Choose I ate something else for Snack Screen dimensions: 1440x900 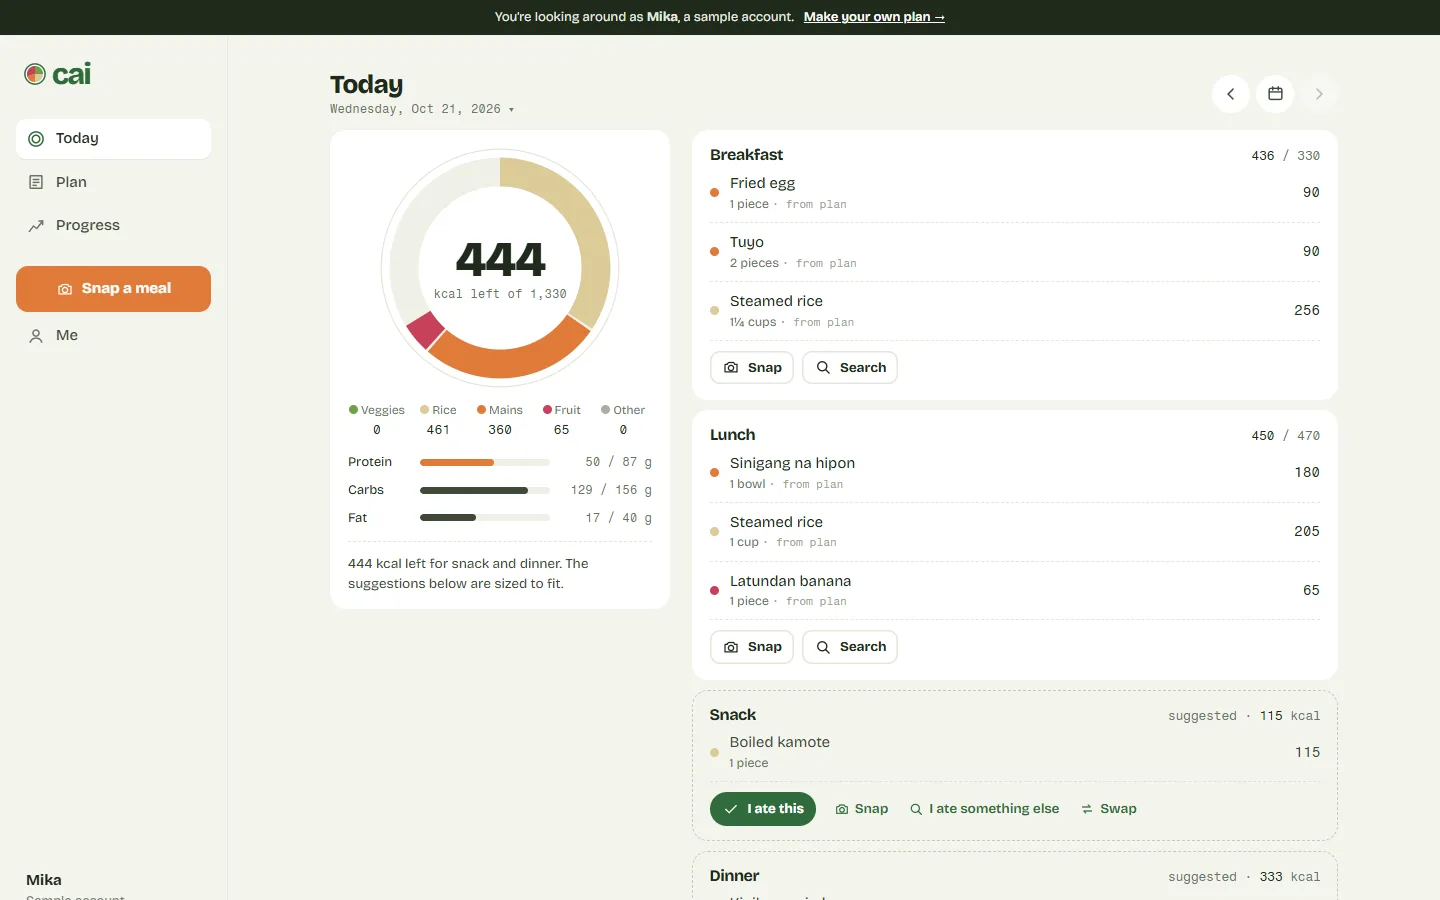[x=985, y=809]
